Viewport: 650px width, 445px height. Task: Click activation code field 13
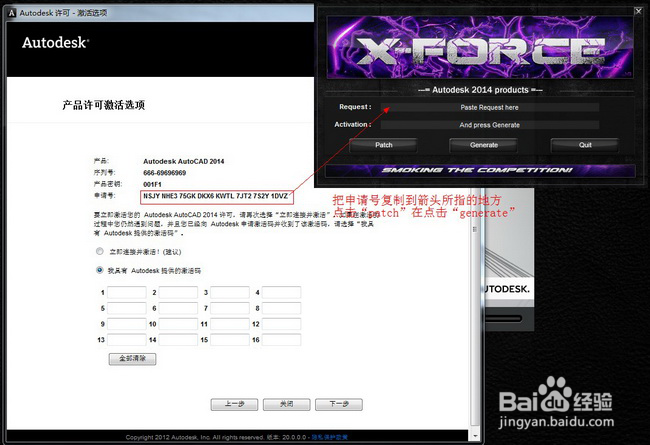[126, 340]
